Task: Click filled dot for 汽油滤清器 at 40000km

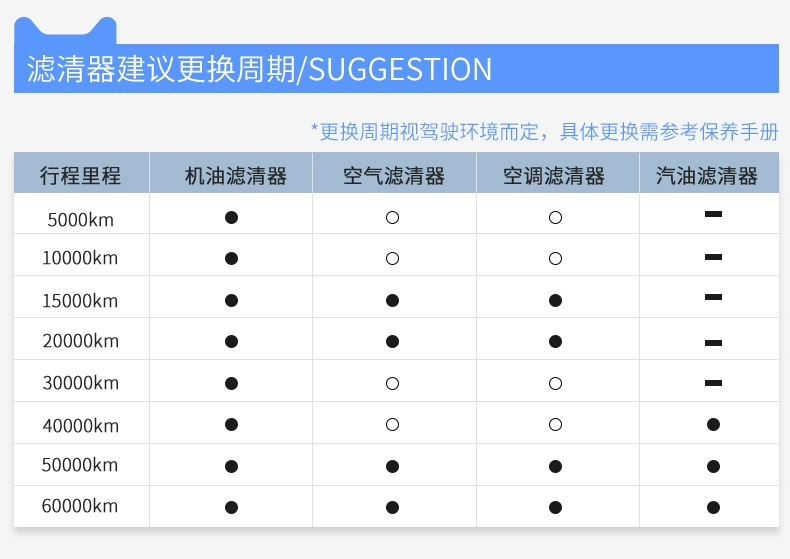Action: [x=713, y=425]
